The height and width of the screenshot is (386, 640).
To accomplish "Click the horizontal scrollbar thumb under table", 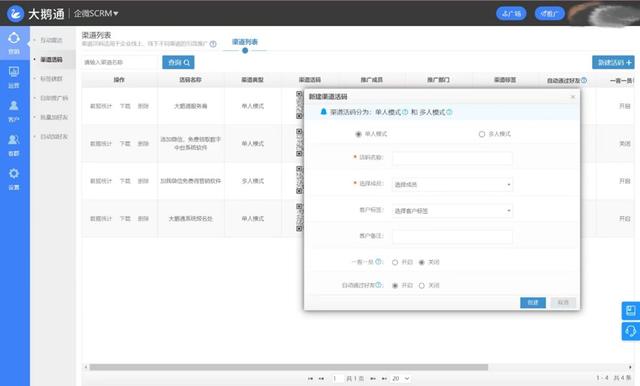I will click(289, 367).
